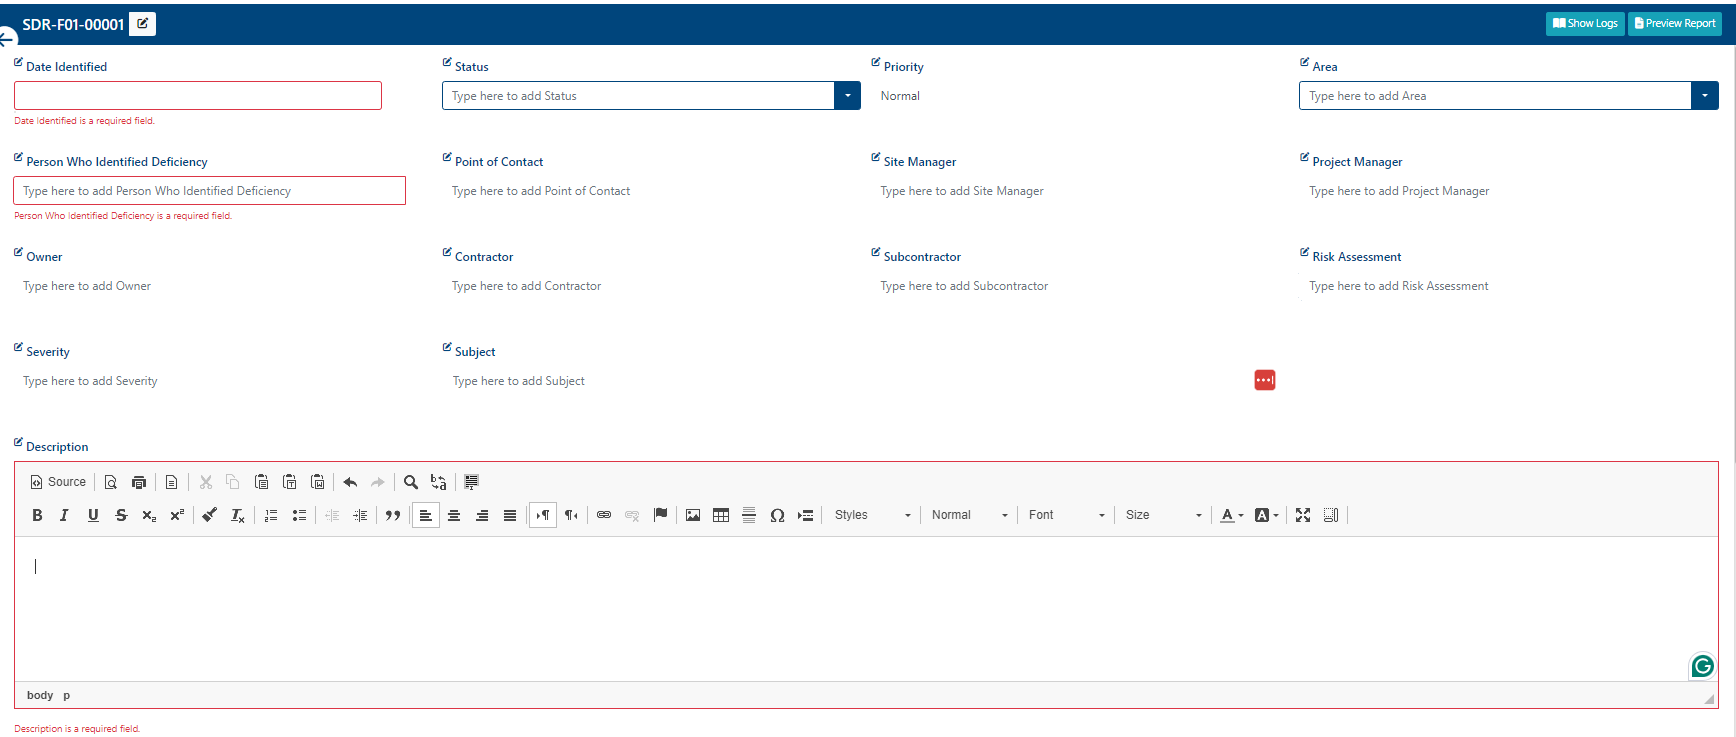This screenshot has height=737, width=1736.
Task: Open the Styles dropdown
Action: (873, 515)
